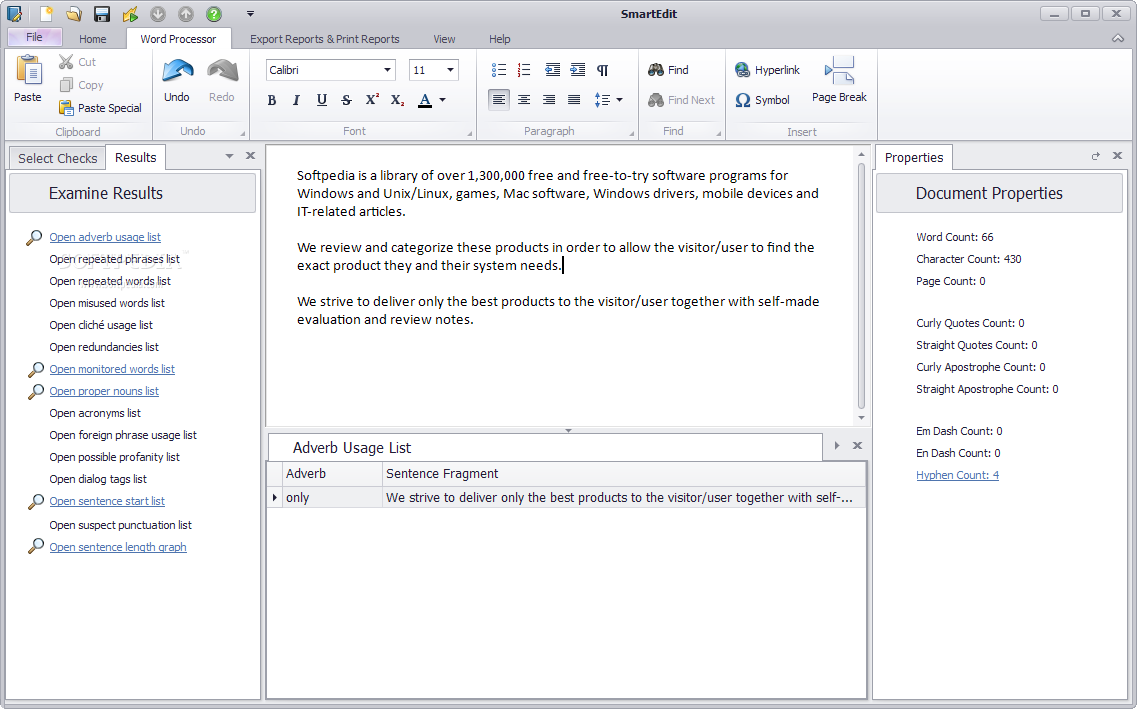1137x709 pixels.
Task: Switch to the View tab
Action: (444, 39)
